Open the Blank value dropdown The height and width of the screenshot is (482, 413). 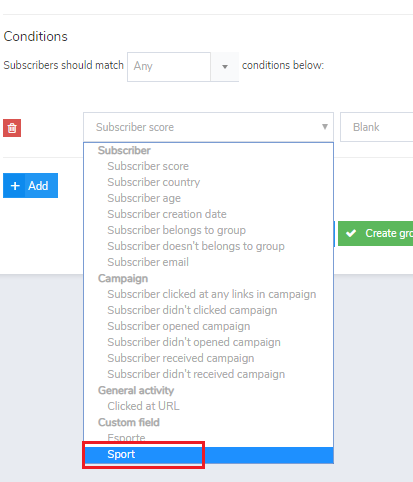(377, 127)
